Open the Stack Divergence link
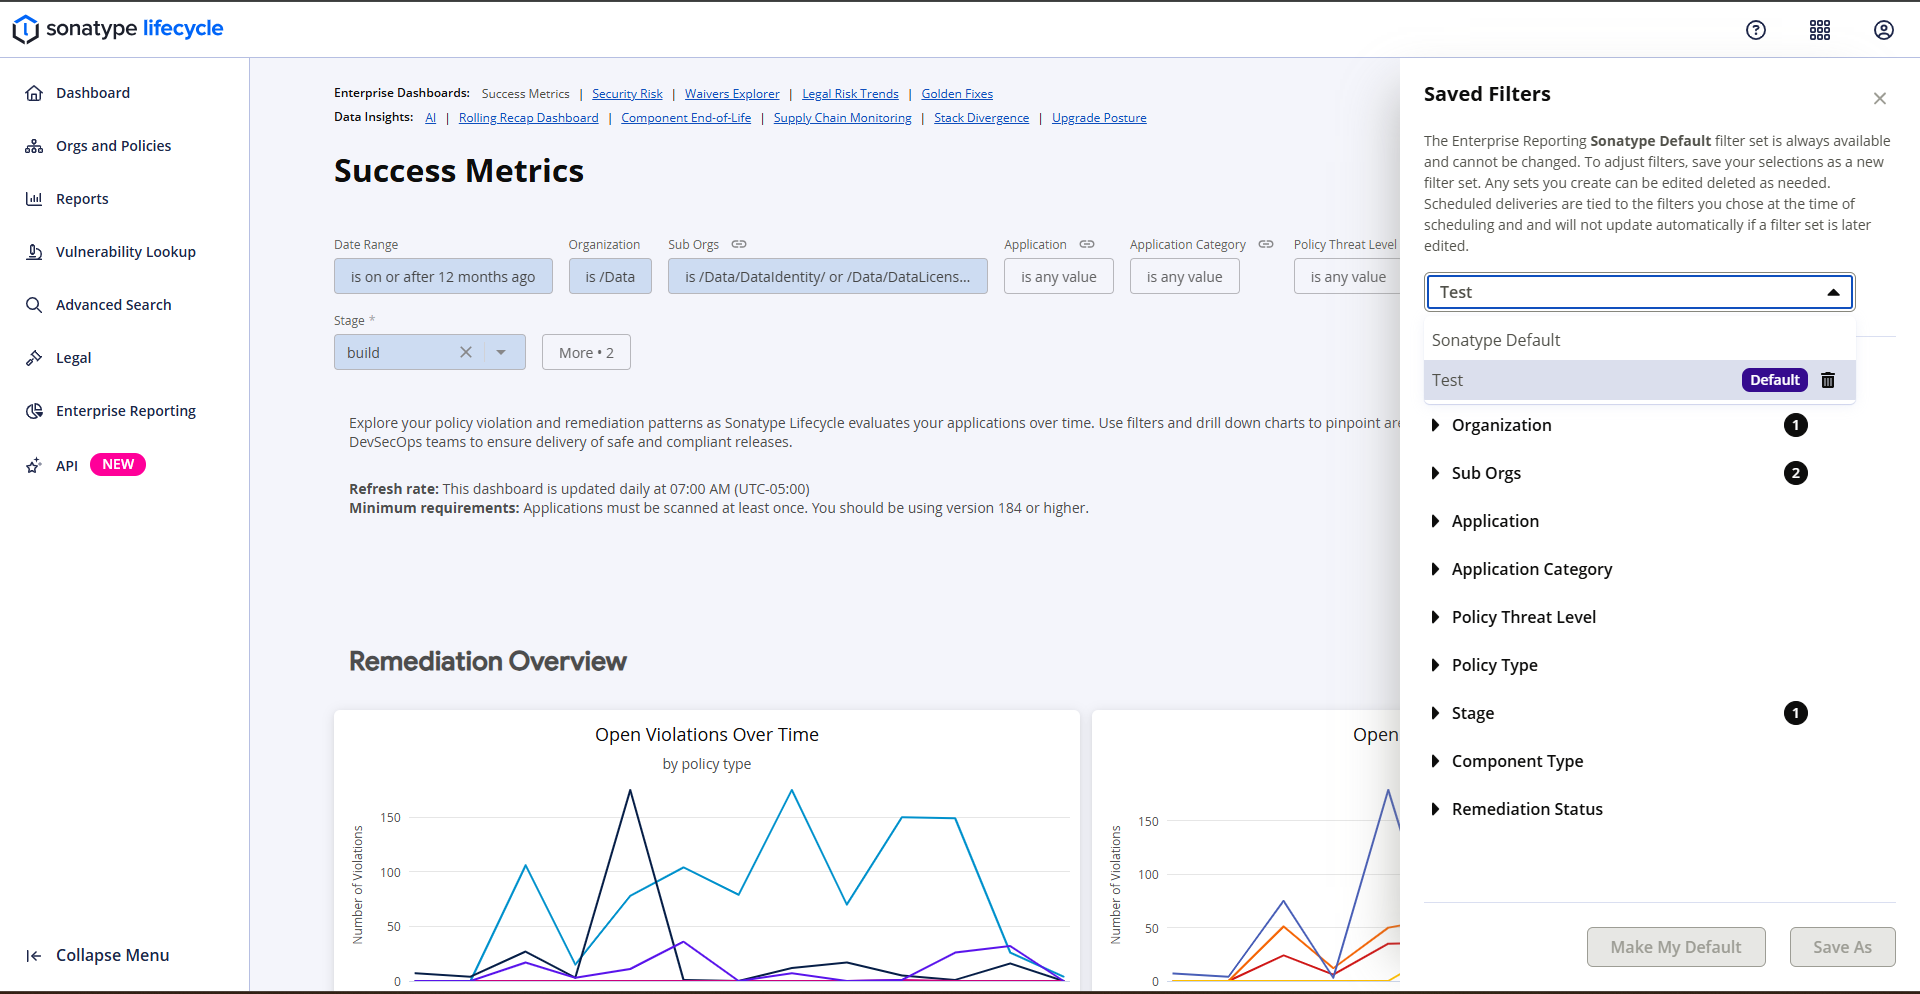This screenshot has height=994, width=1920. coord(981,118)
